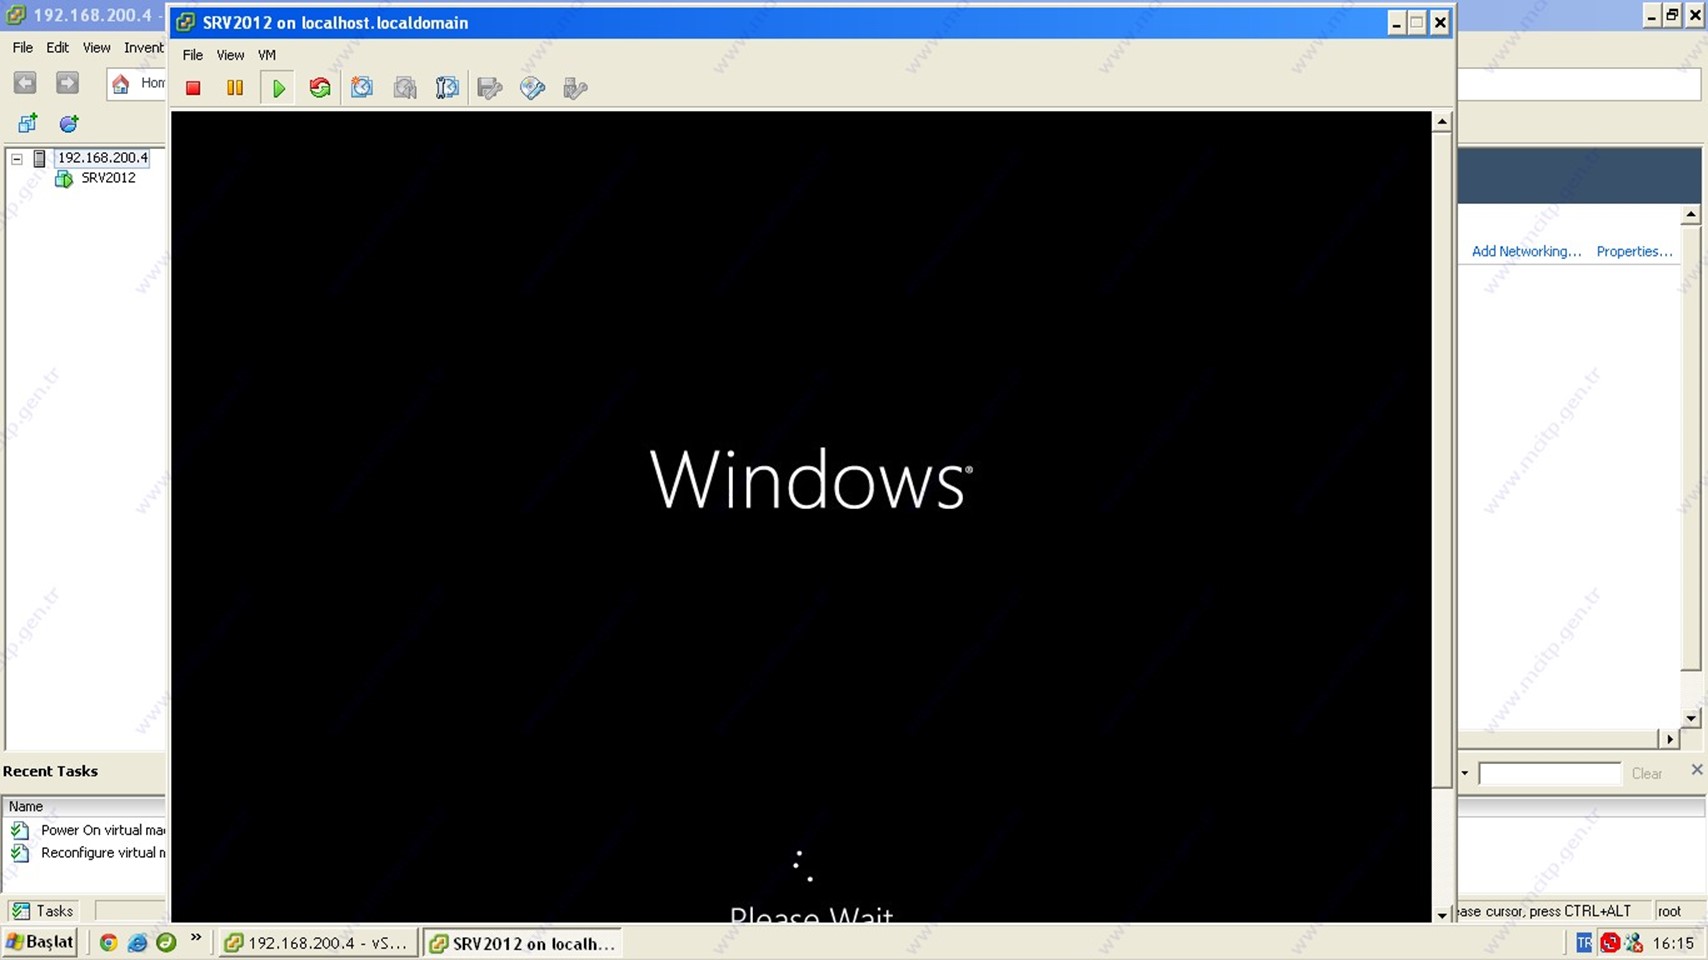The width and height of the screenshot is (1708, 960).
Task: Click the red tray icon with arrows
Action: (x=1609, y=942)
